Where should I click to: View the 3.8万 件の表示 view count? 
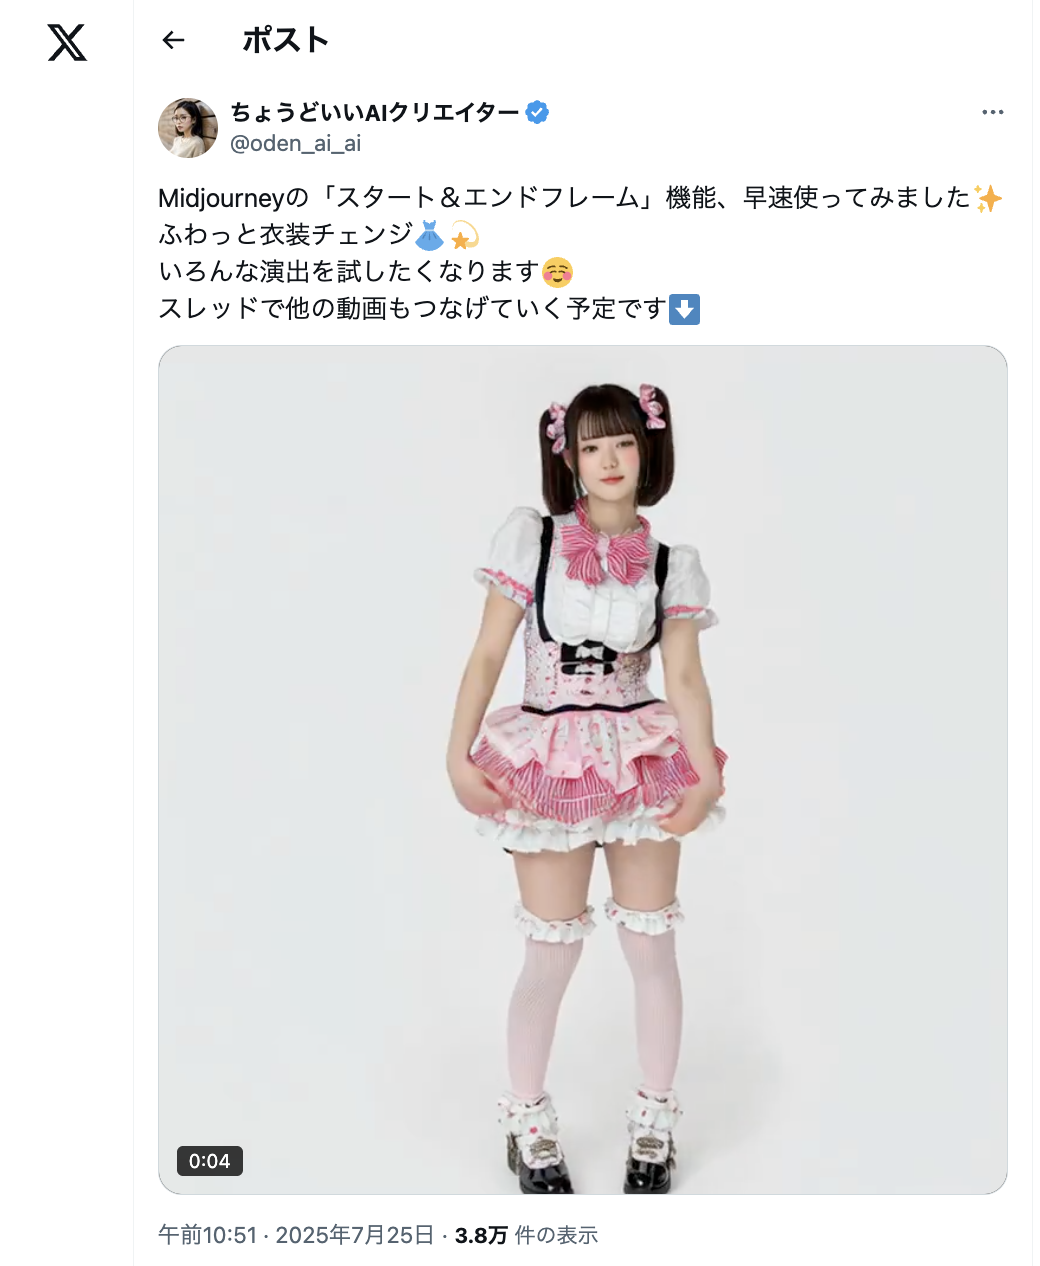point(526,1235)
